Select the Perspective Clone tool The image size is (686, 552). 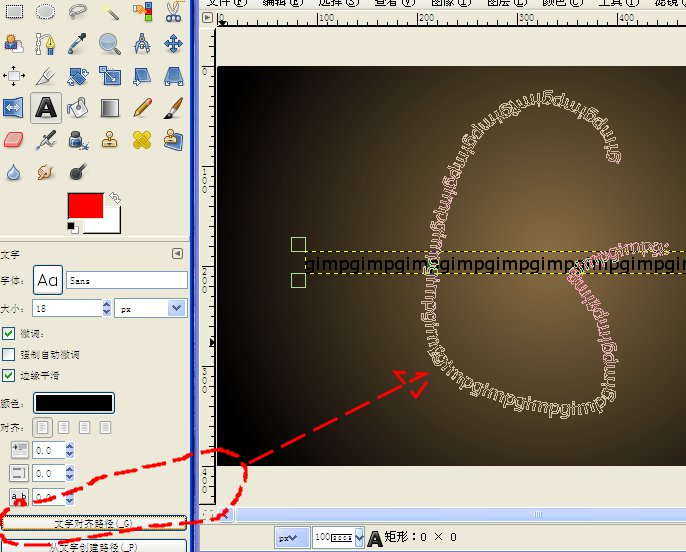[174, 140]
